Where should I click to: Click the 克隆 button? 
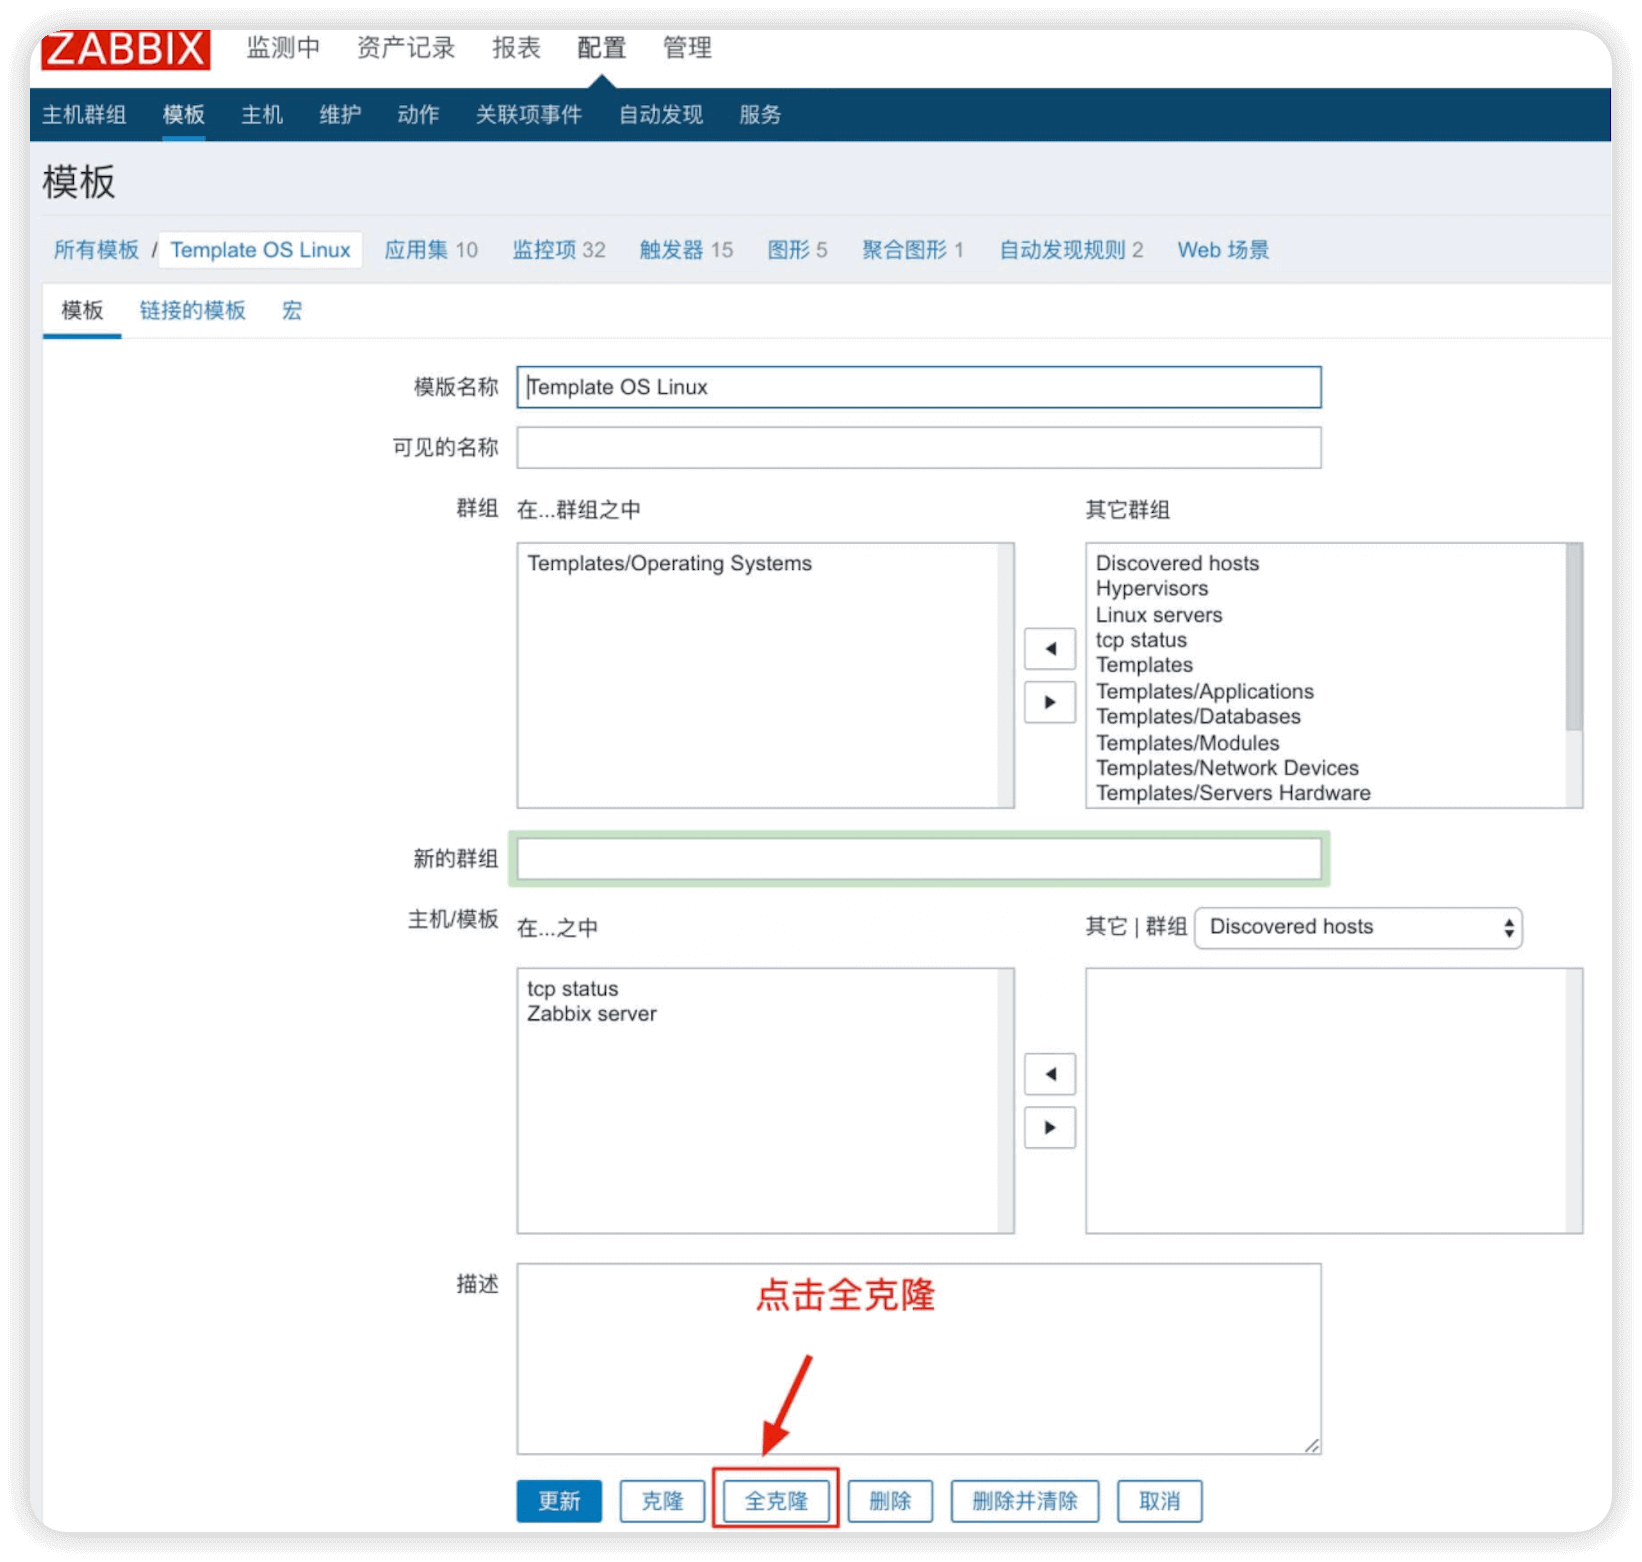click(x=662, y=1501)
